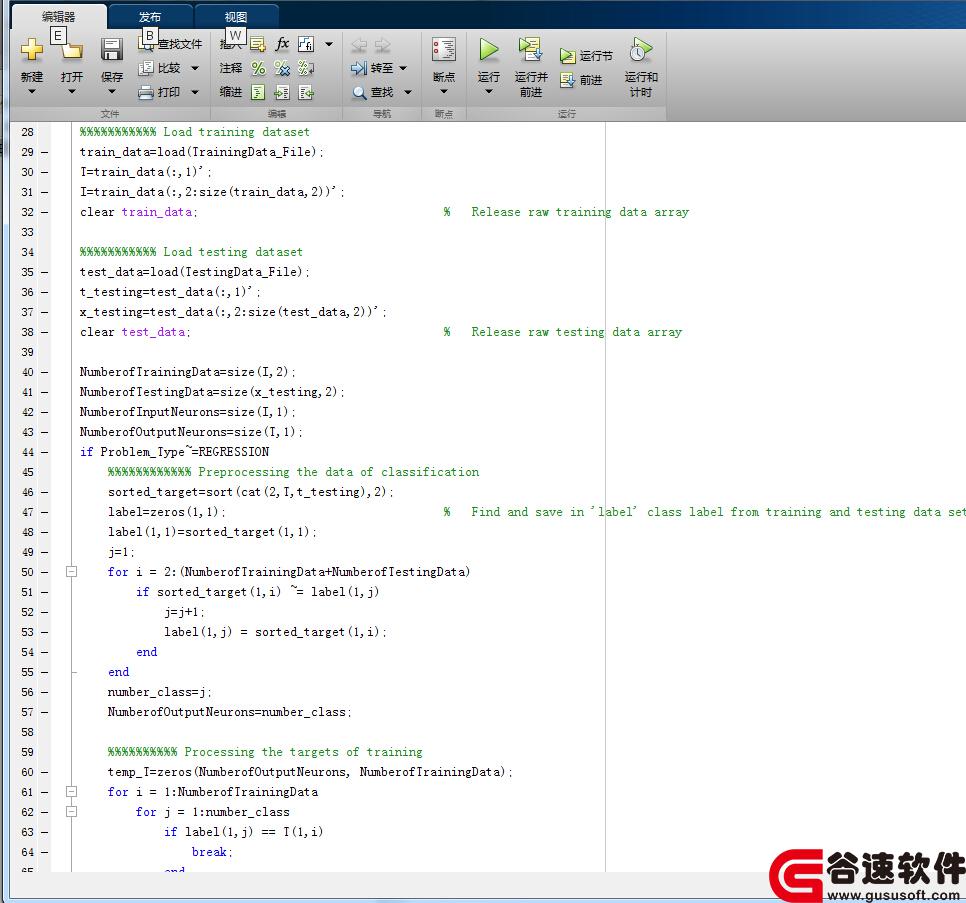Image resolution: width=966 pixels, height=903 pixels.
Task: Open the Breakpoints (断点) dropdown arrow
Action: (x=444, y=92)
